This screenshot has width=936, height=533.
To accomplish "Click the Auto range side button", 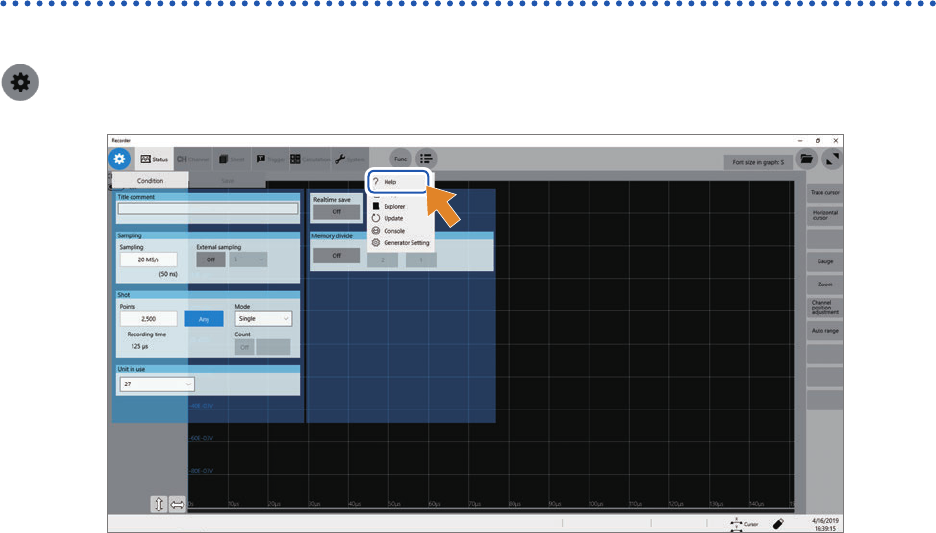I will (825, 331).
